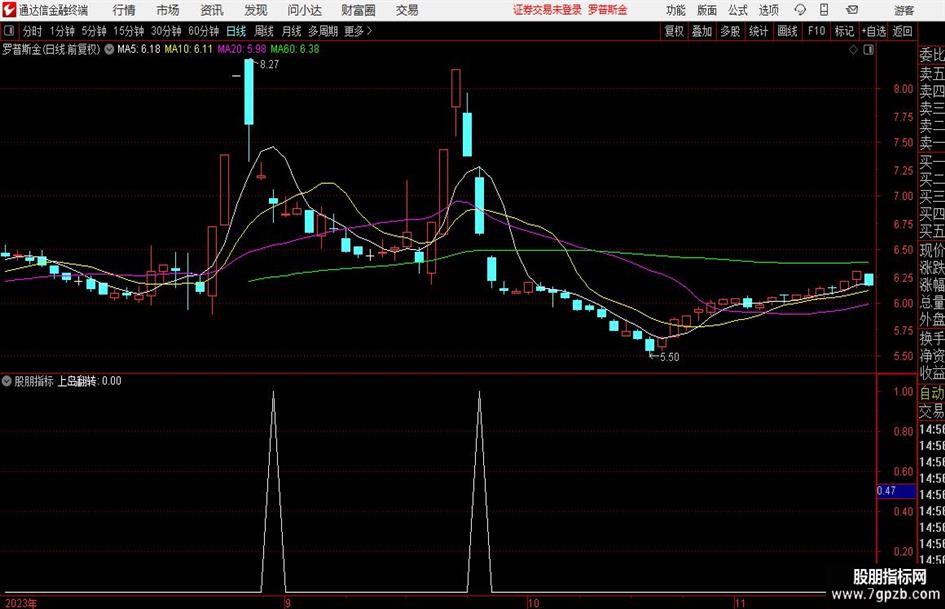
Task: Select the 15分钟 period
Action: [128, 31]
